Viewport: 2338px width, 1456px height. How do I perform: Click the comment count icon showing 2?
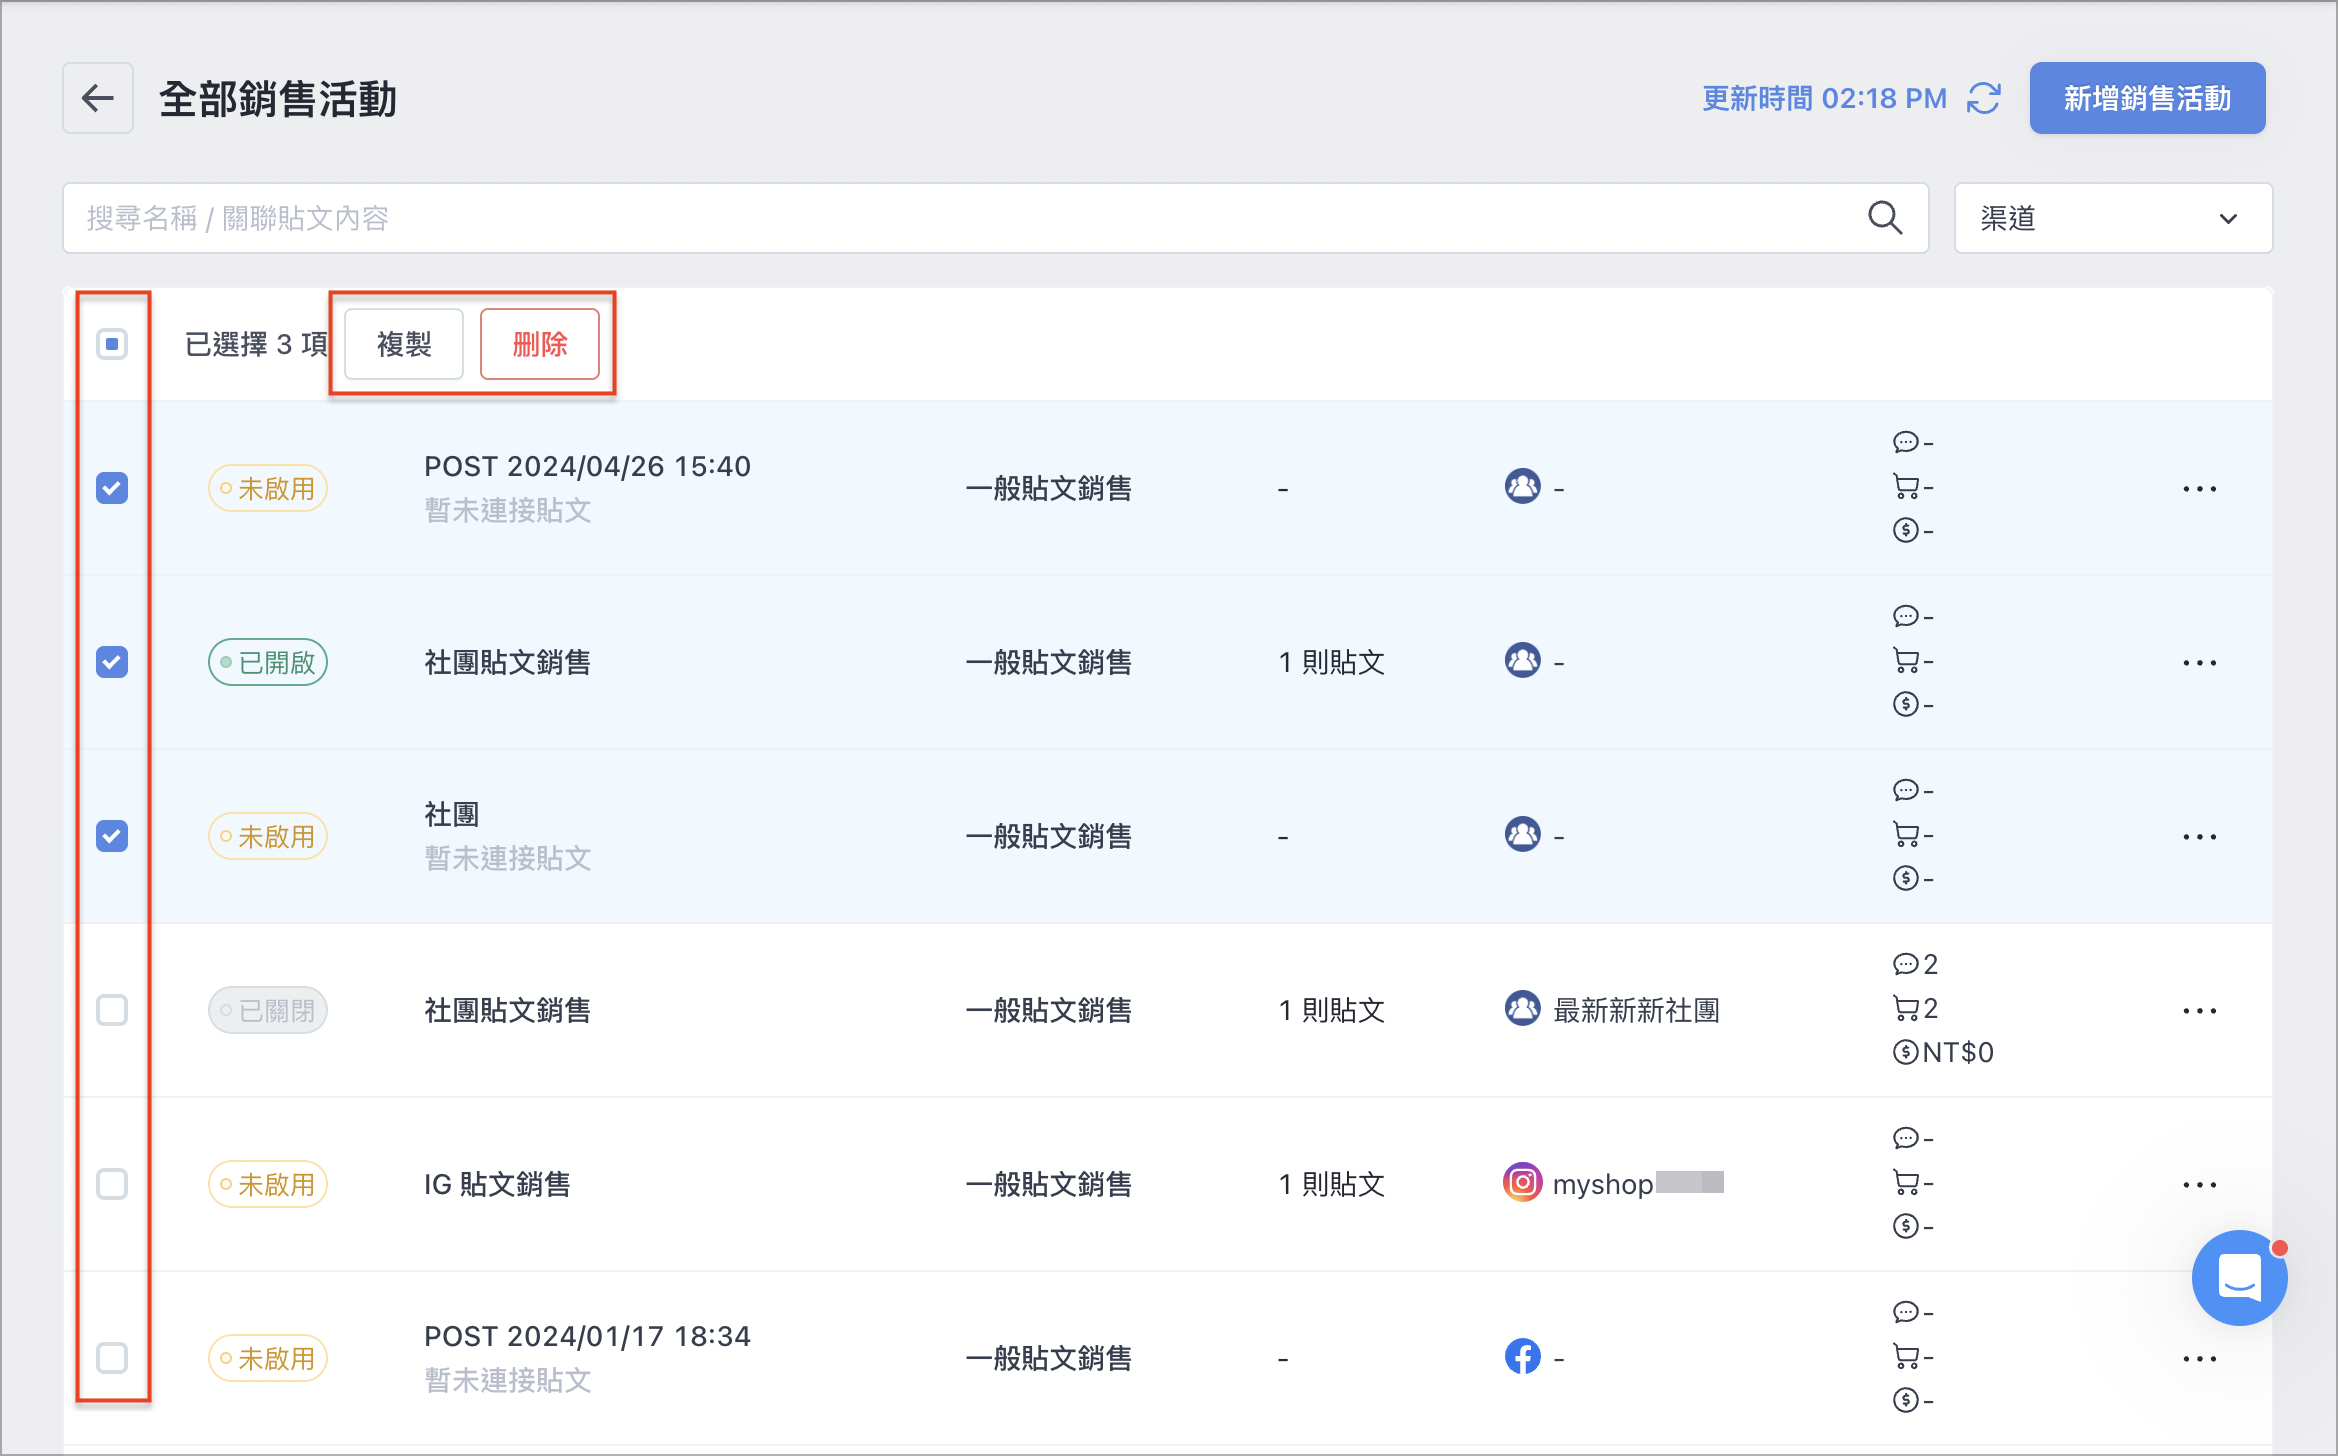coord(1905,964)
